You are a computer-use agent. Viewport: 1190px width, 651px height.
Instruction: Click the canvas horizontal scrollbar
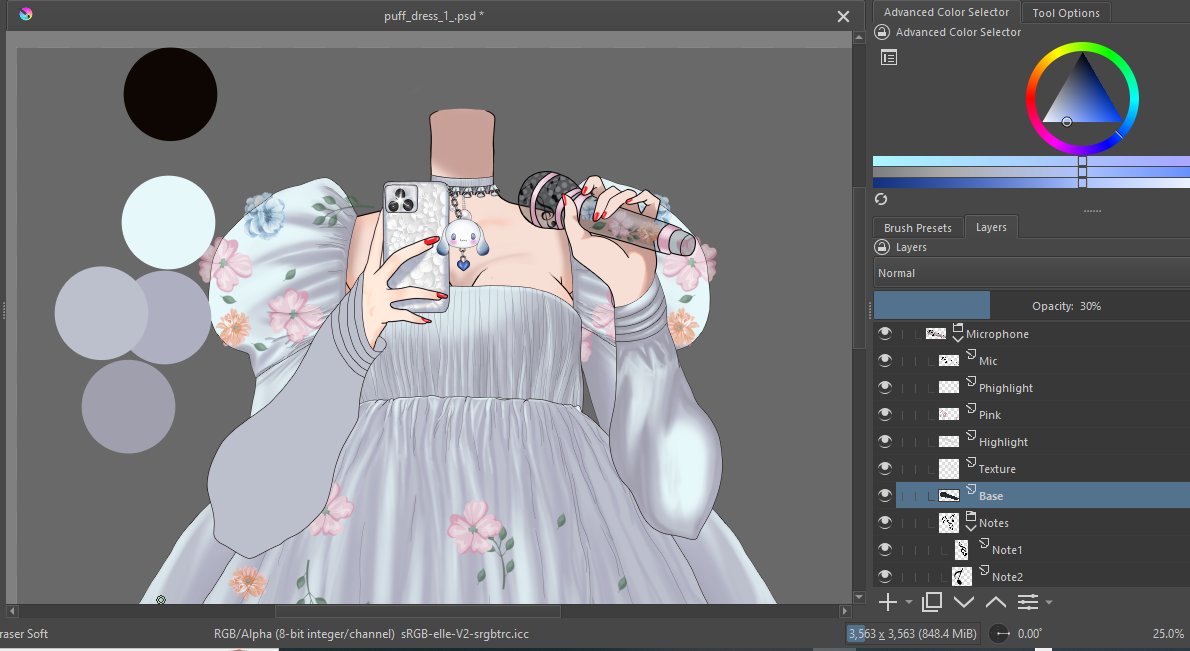(x=417, y=610)
